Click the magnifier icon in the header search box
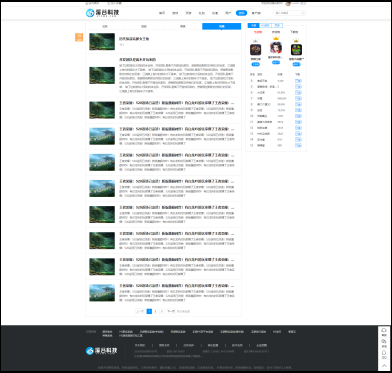392x373 pixels. coord(303,13)
